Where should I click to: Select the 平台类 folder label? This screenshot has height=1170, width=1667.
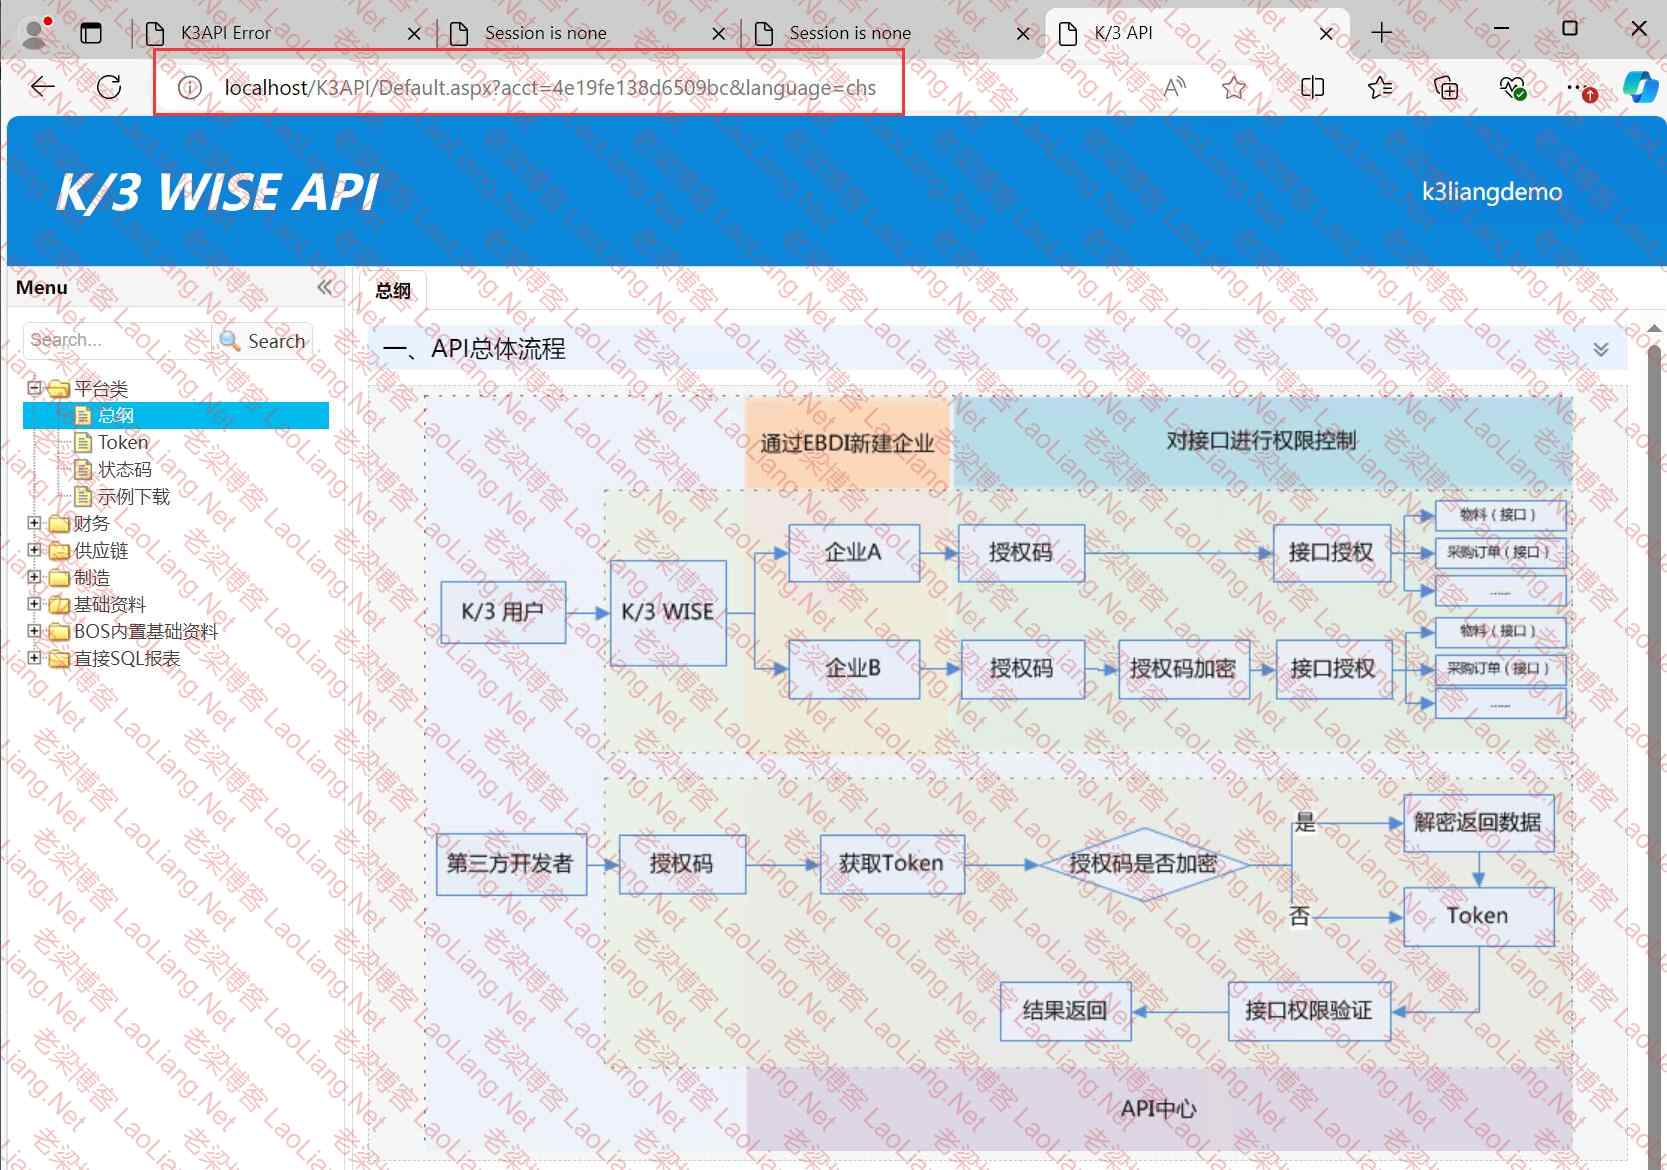[x=101, y=388]
